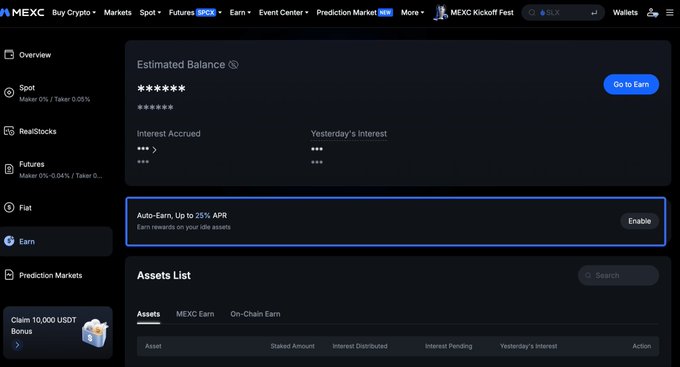
Task: Click the gift box bonus image
Action: coord(95,333)
